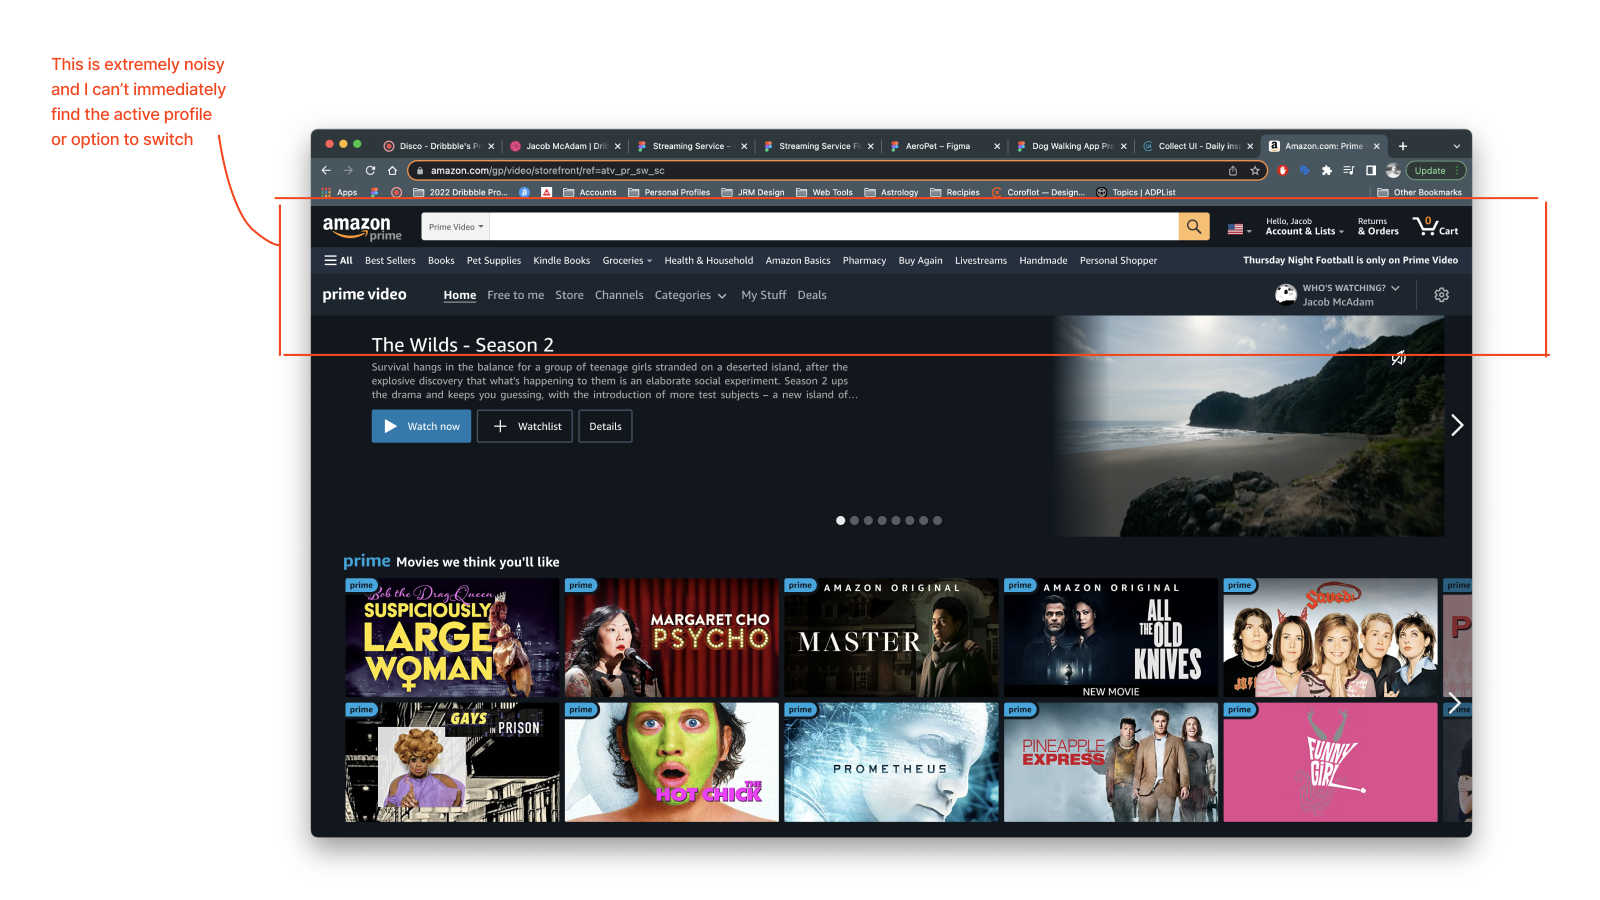1600x900 pixels.
Task: Click the My Stuff link
Action: point(763,295)
